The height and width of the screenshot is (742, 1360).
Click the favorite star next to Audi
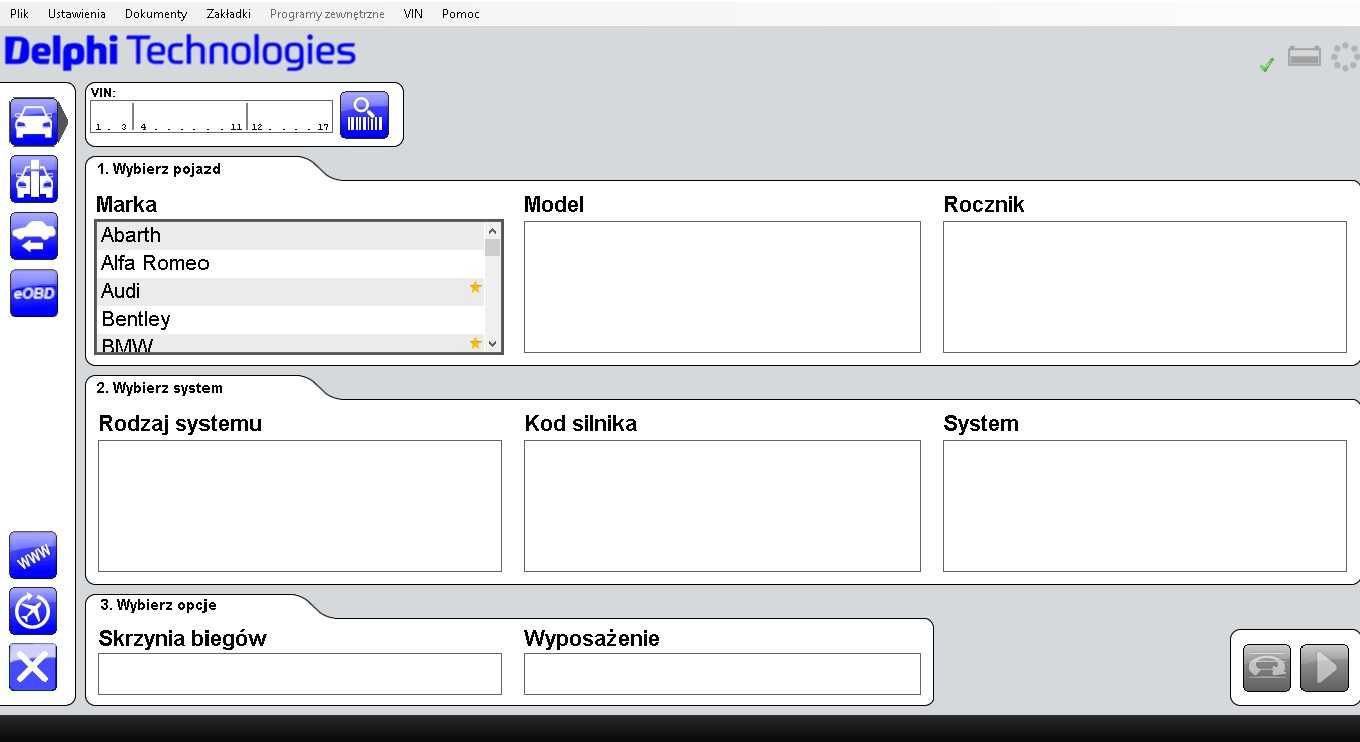[x=475, y=288]
